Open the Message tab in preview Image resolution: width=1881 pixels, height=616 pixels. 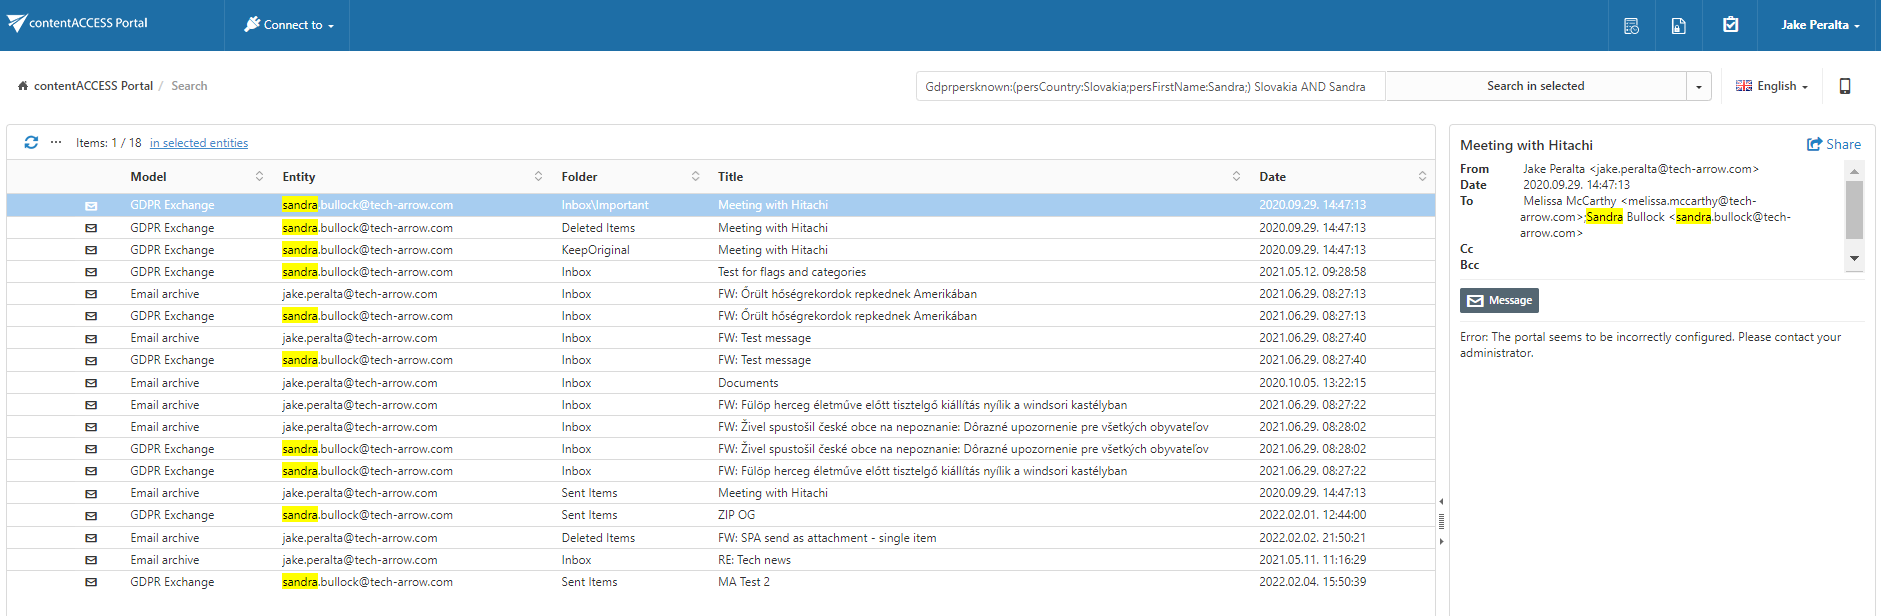pyautogui.click(x=1499, y=300)
